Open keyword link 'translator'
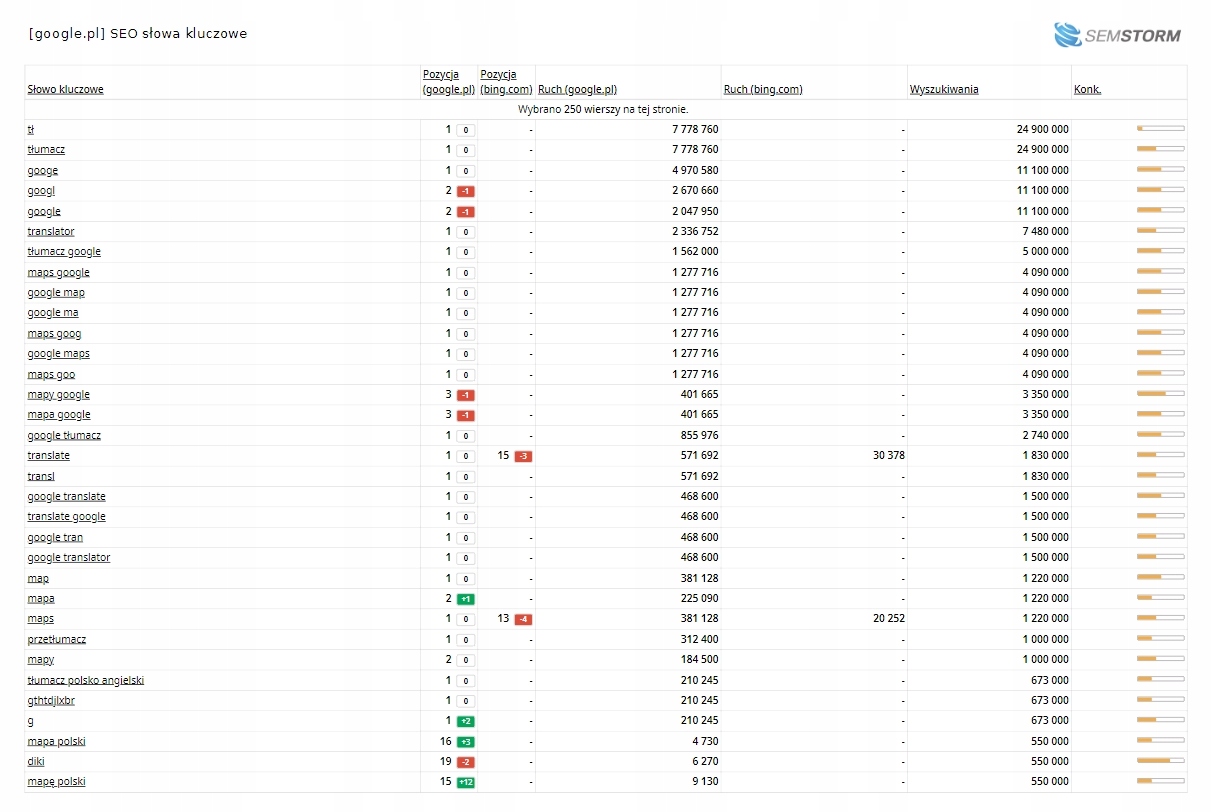The width and height of the screenshot is (1212, 812). pos(51,231)
